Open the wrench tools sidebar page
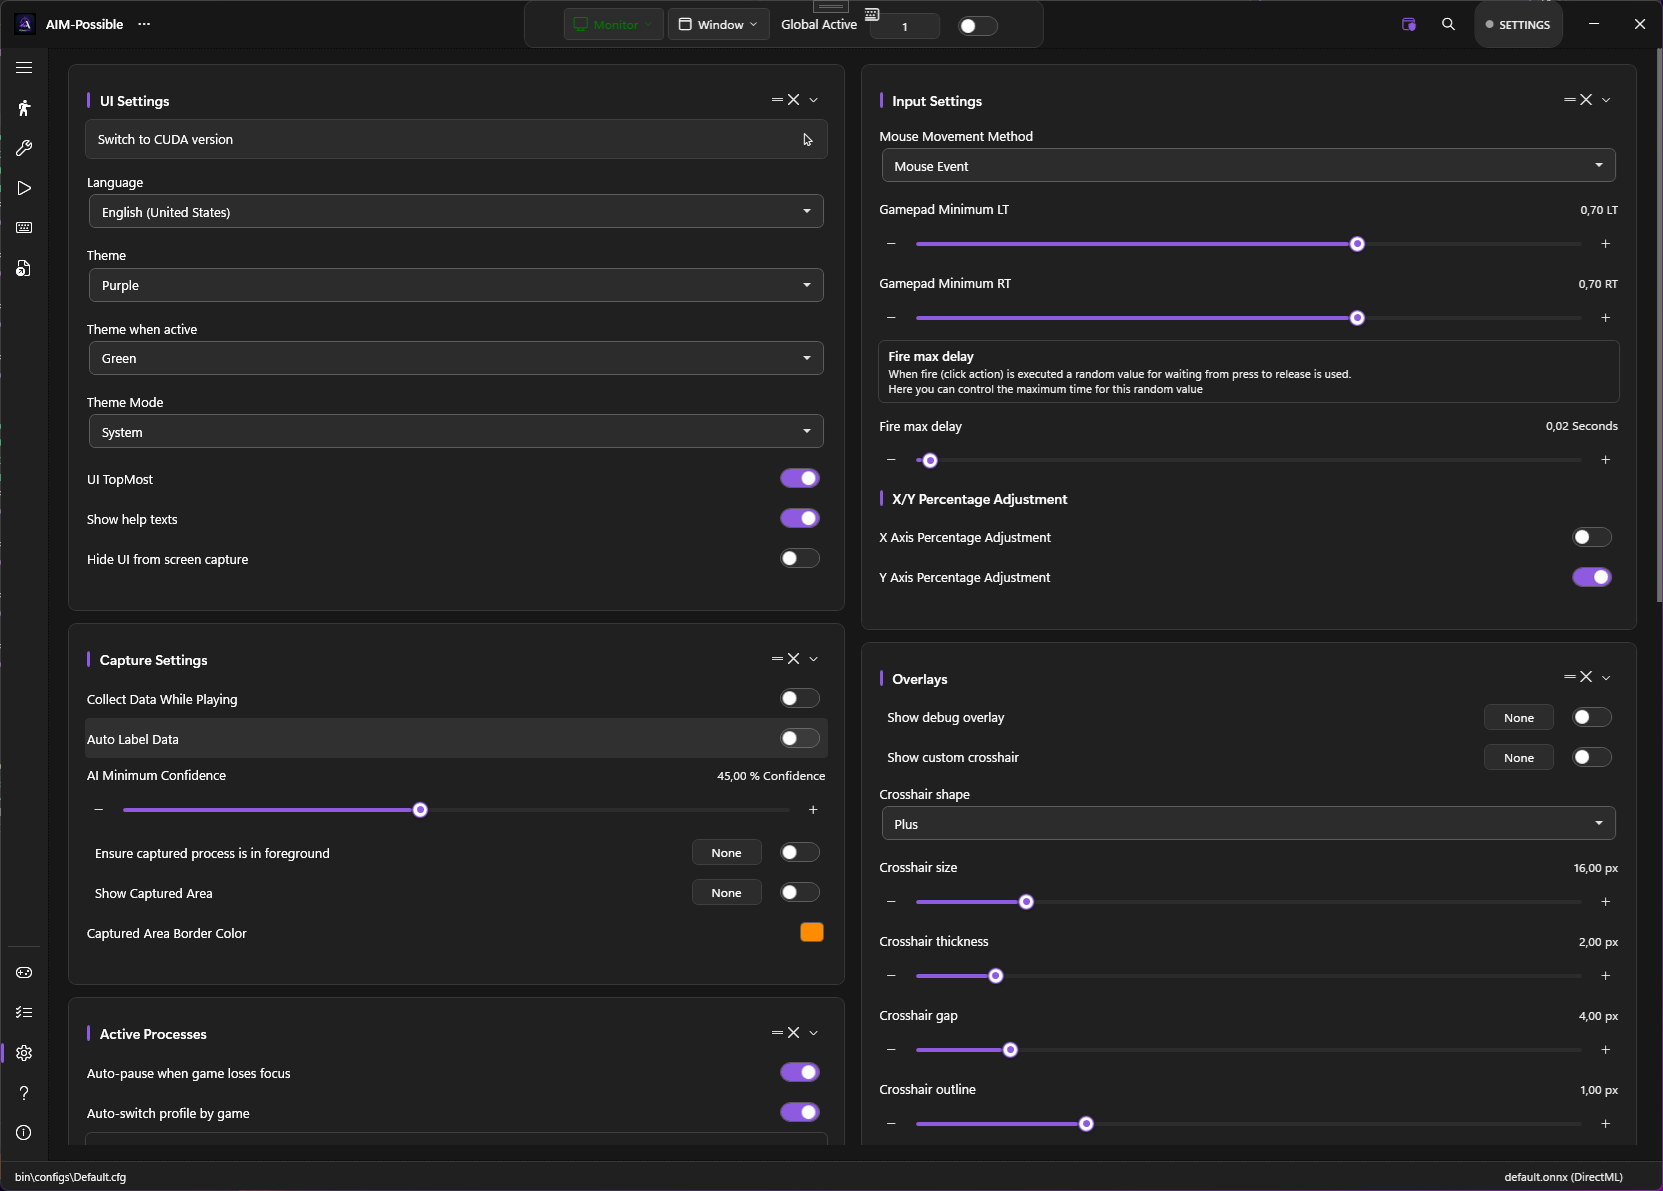Viewport: 1663px width, 1191px height. pos(24,148)
